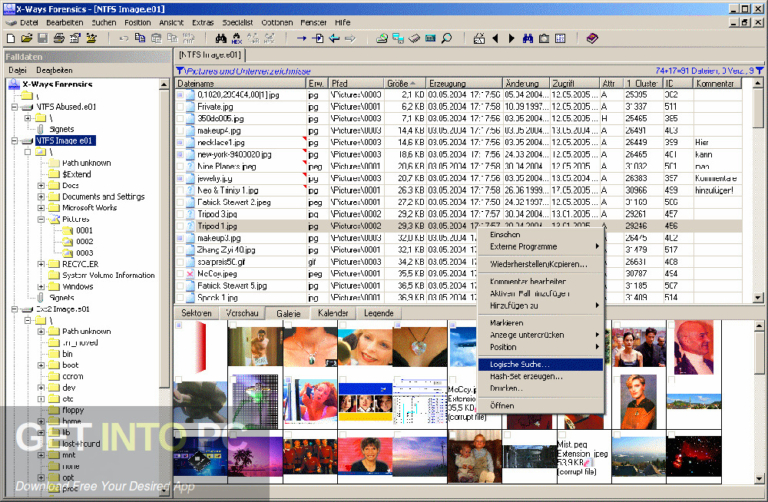Expand the Microsoft Works folder node
This screenshot has height=502, width=768.
point(41,208)
